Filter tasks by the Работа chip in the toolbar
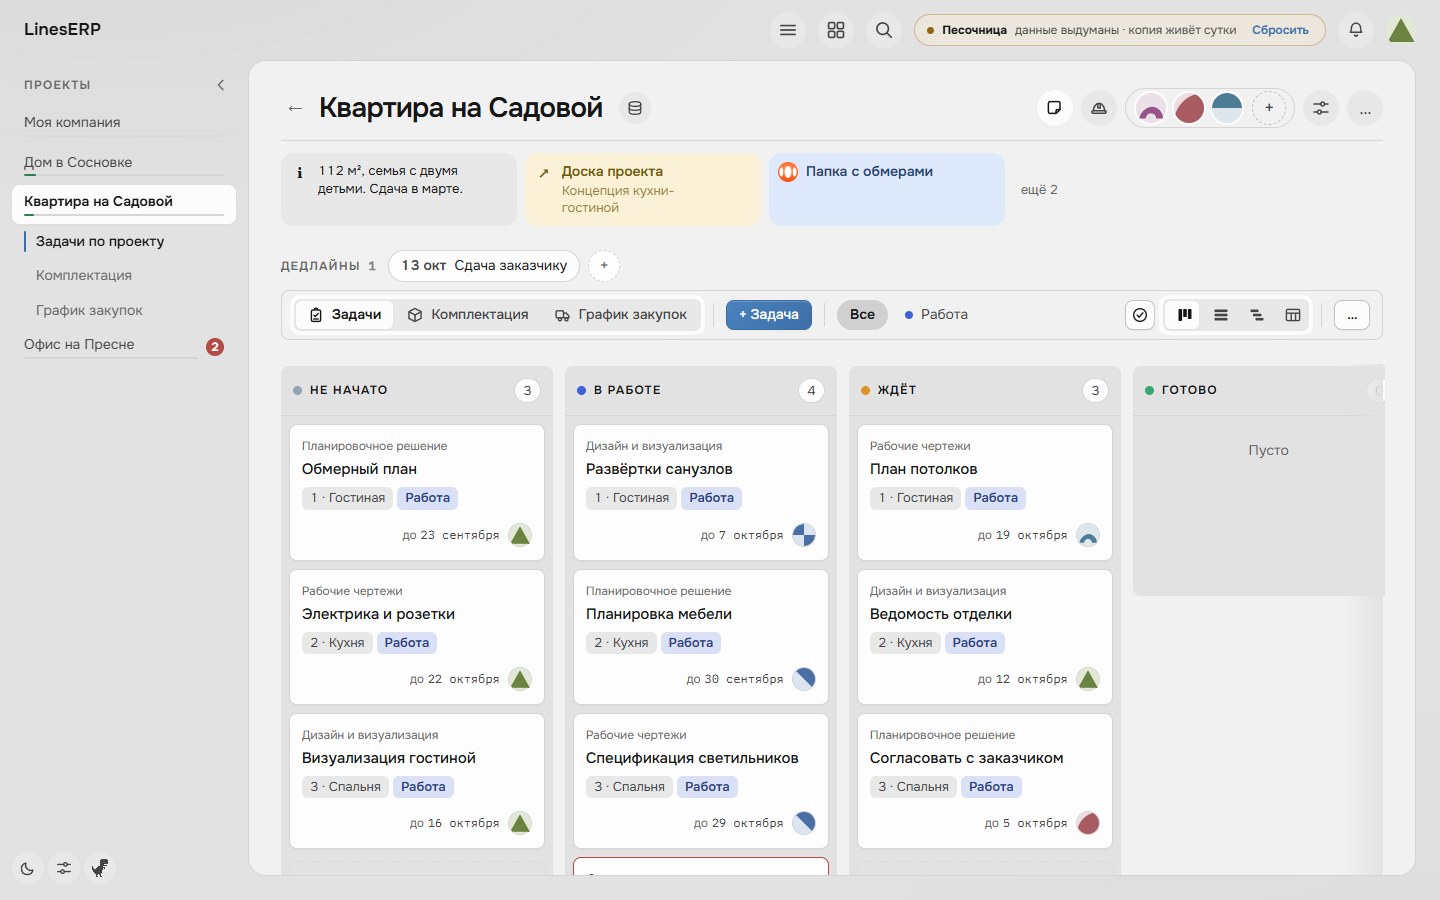Viewport: 1440px width, 900px height. [x=936, y=315]
